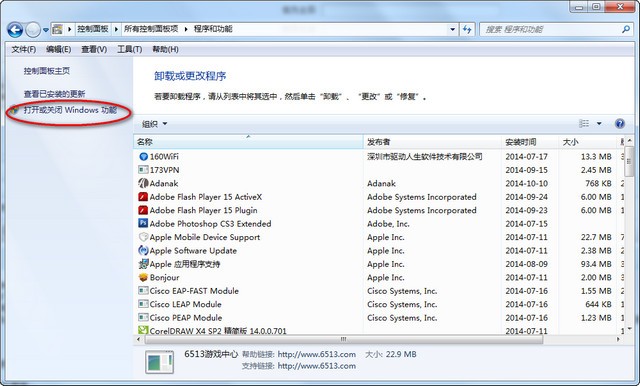Click the 2014-10-10 install date of Adanak
The image size is (640, 386).
click(527, 184)
